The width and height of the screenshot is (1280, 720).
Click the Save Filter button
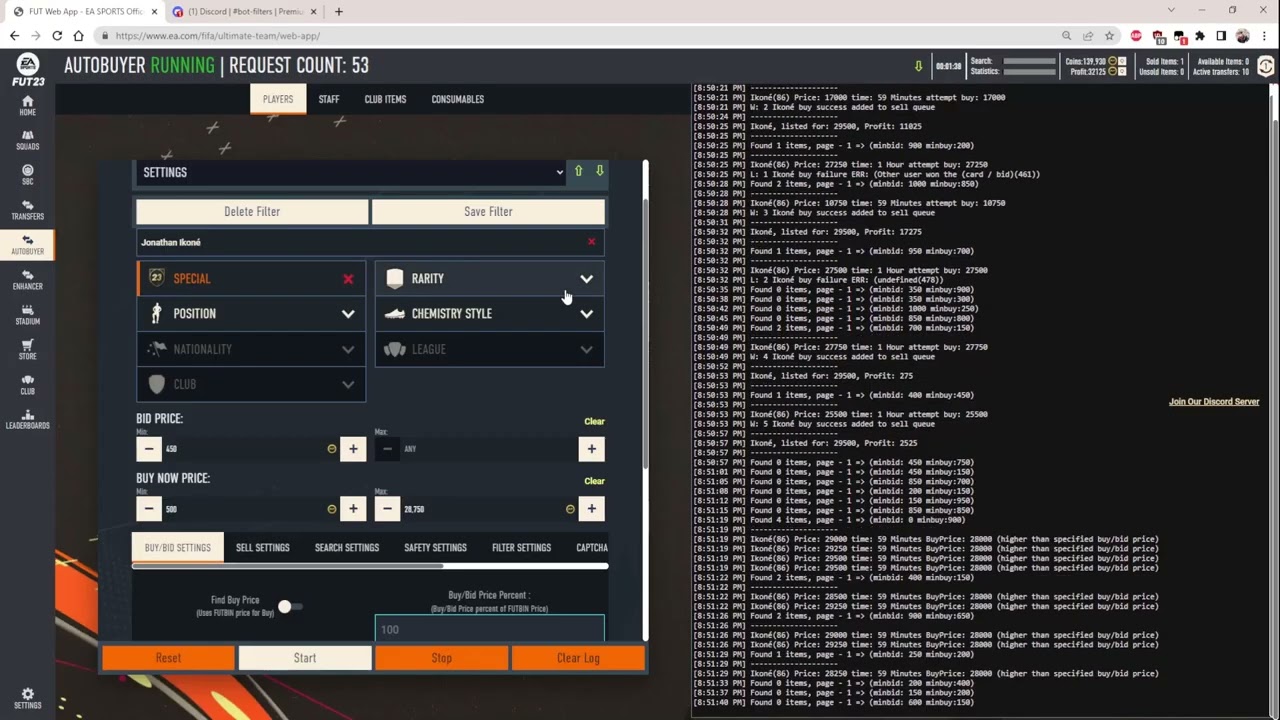(488, 212)
